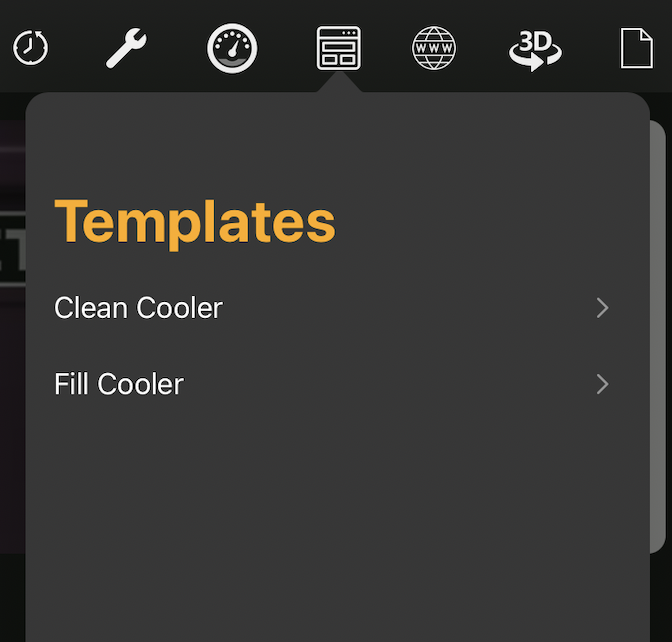
Task: Select the wrench tools icon
Action: pos(126,48)
